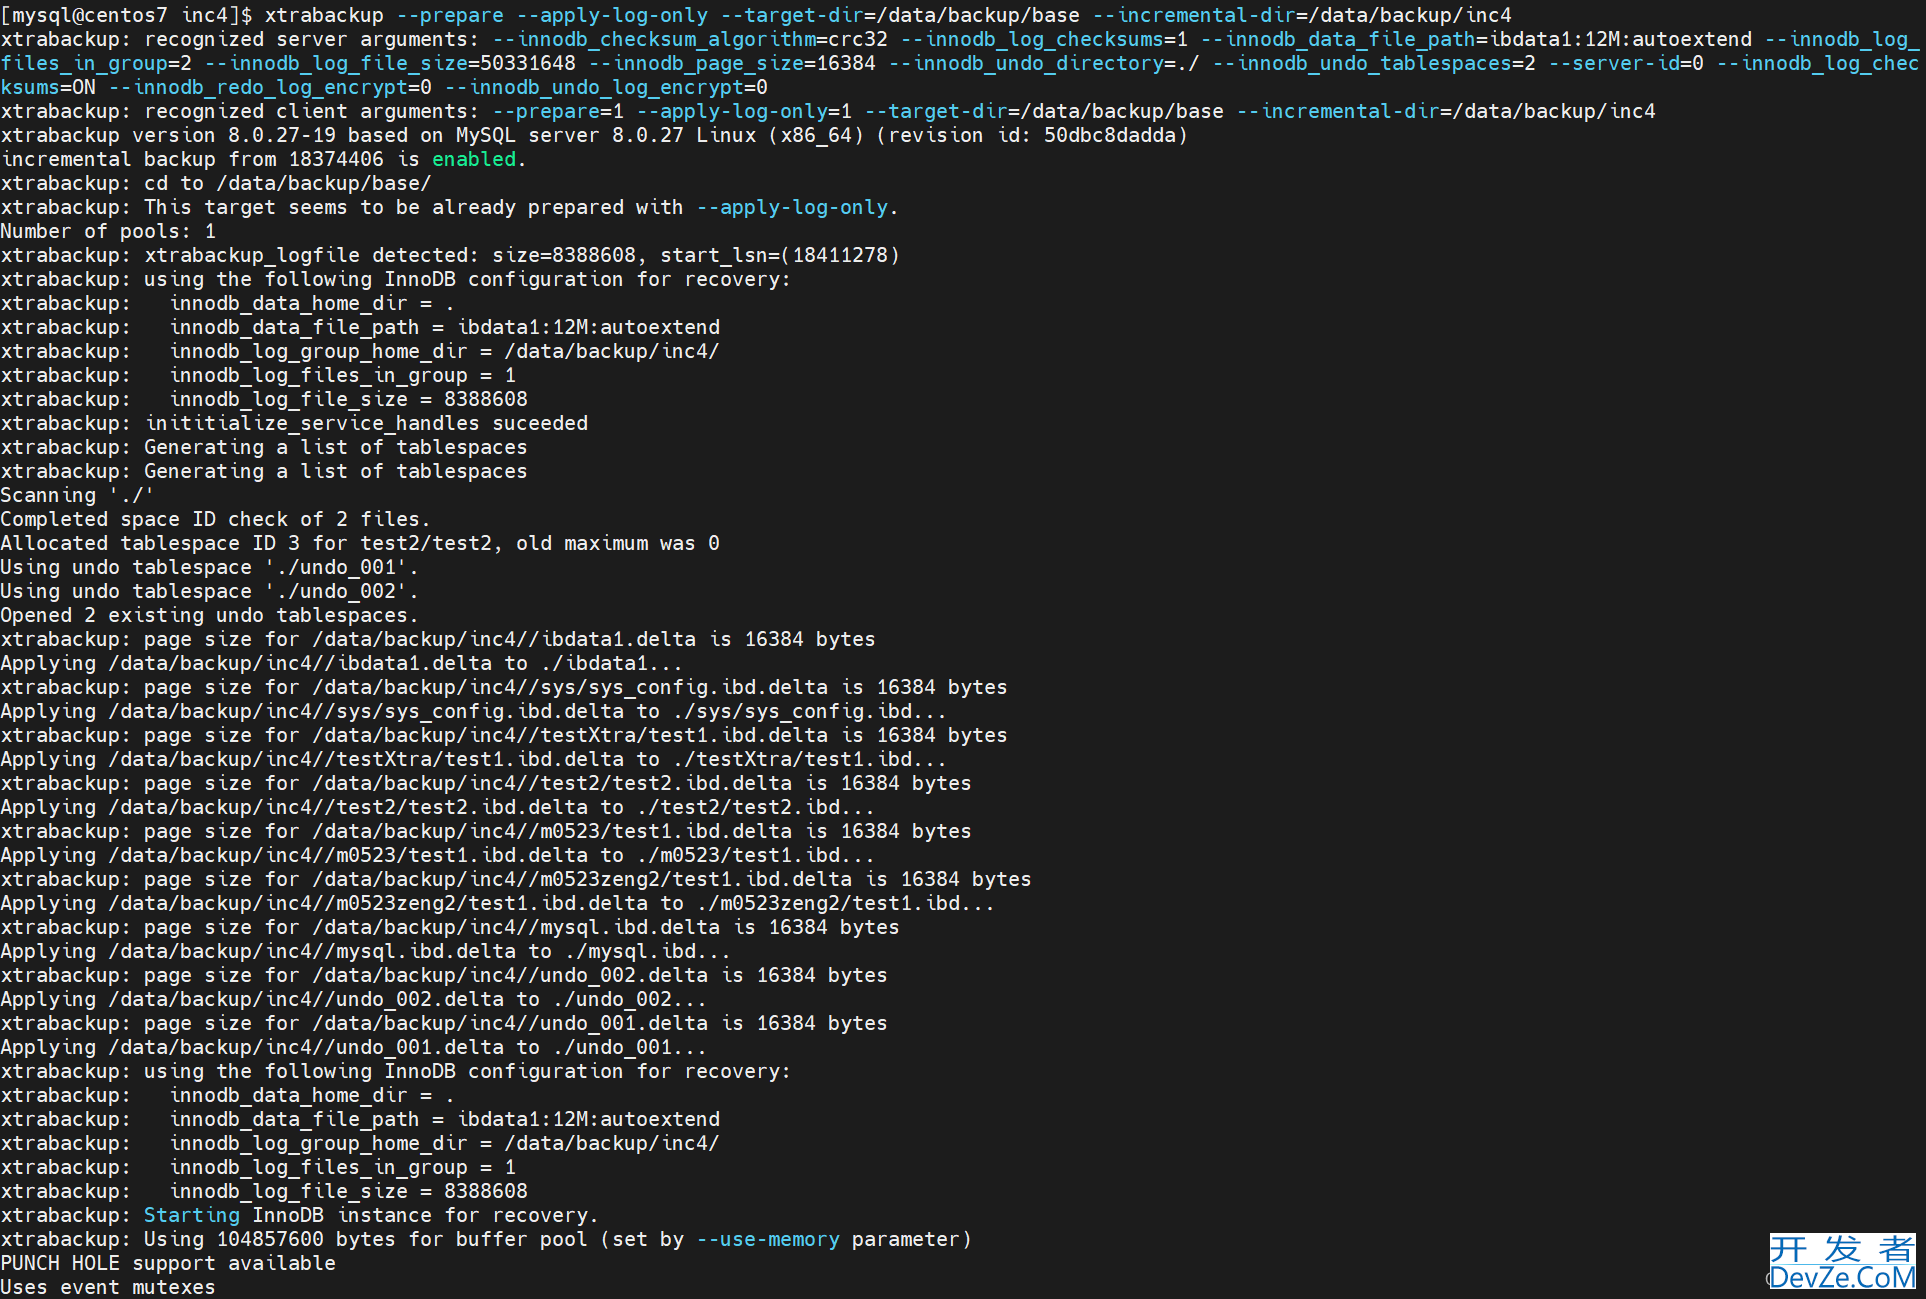Click the value 'start_lsn=(18411278)'

(780, 255)
